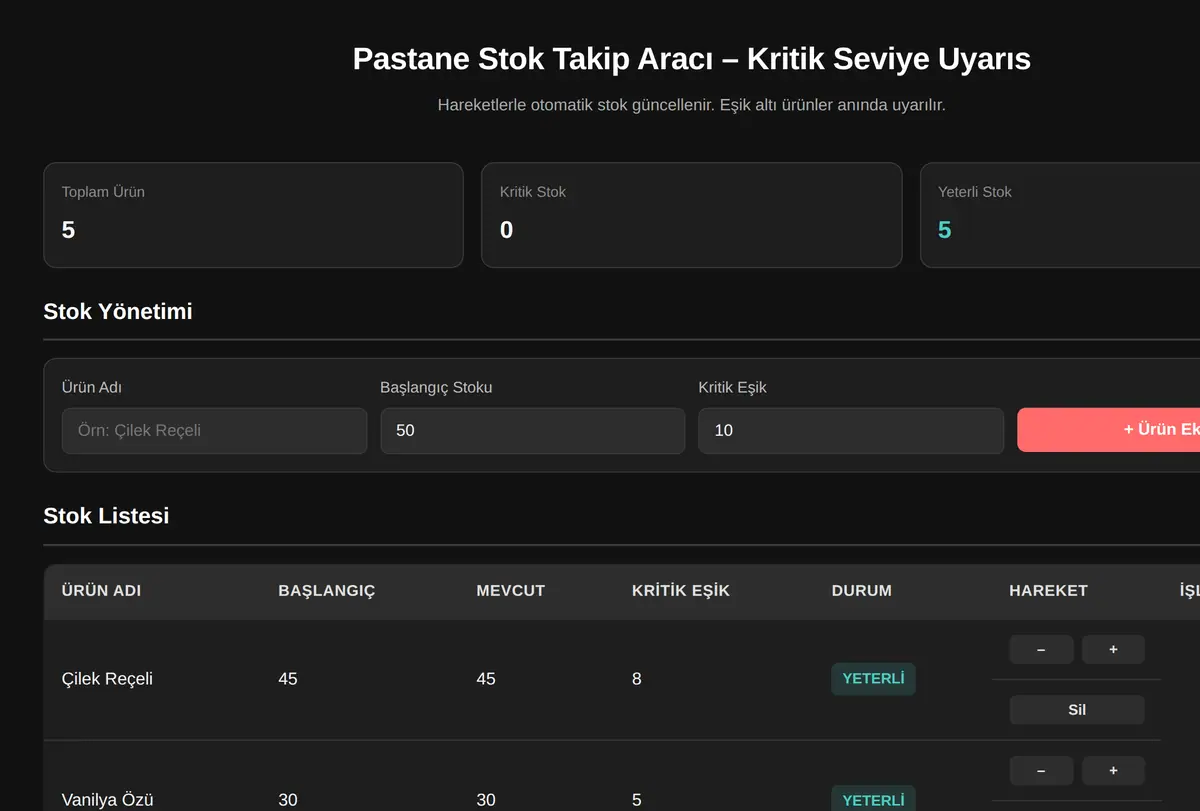This screenshot has height=811, width=1200.
Task: Click the Sil button for Çilek Reçeli
Action: (x=1077, y=710)
